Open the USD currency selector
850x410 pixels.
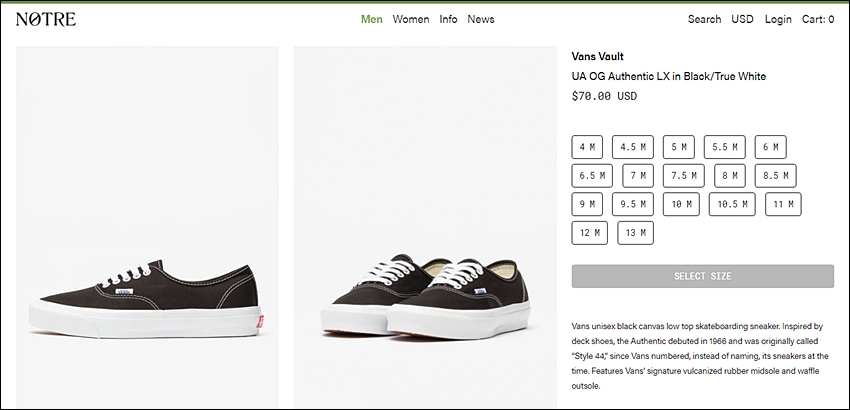[742, 19]
